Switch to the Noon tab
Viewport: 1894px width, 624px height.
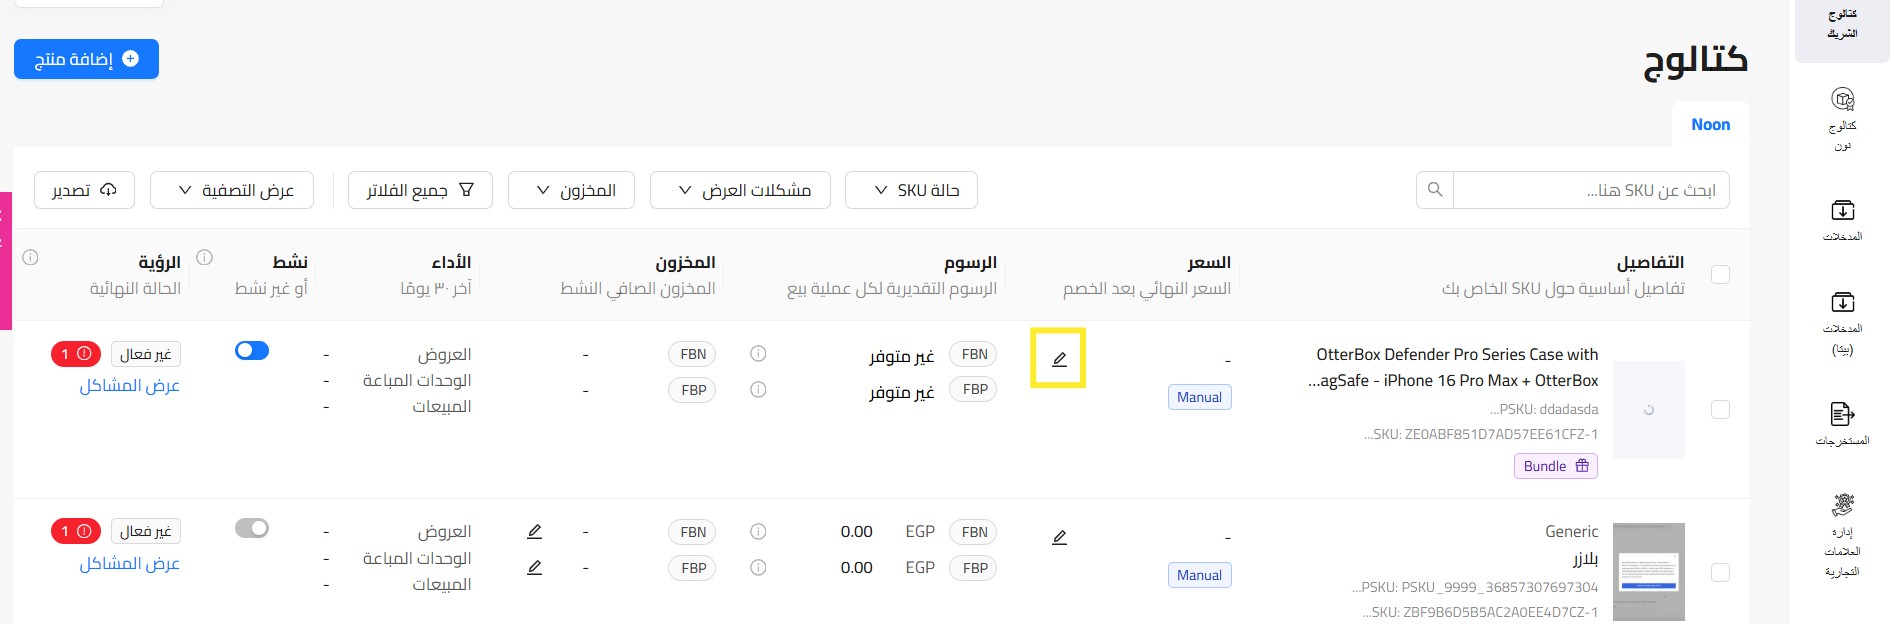[1710, 125]
